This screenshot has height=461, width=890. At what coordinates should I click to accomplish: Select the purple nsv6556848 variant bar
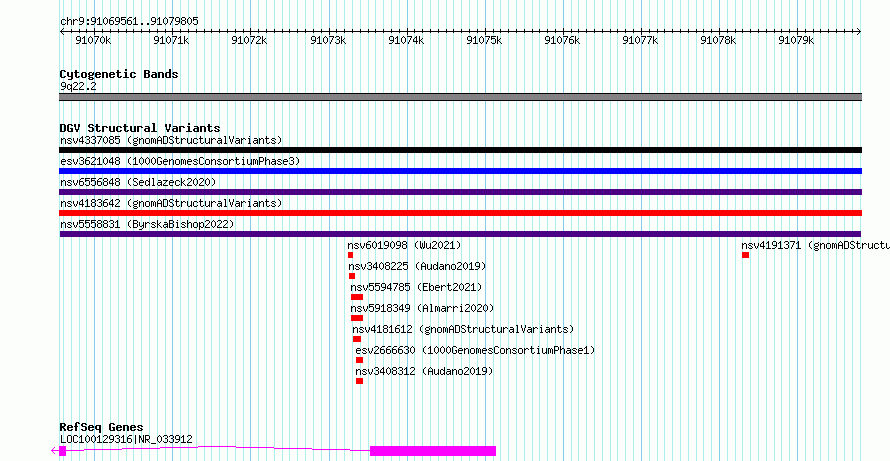(x=460, y=192)
